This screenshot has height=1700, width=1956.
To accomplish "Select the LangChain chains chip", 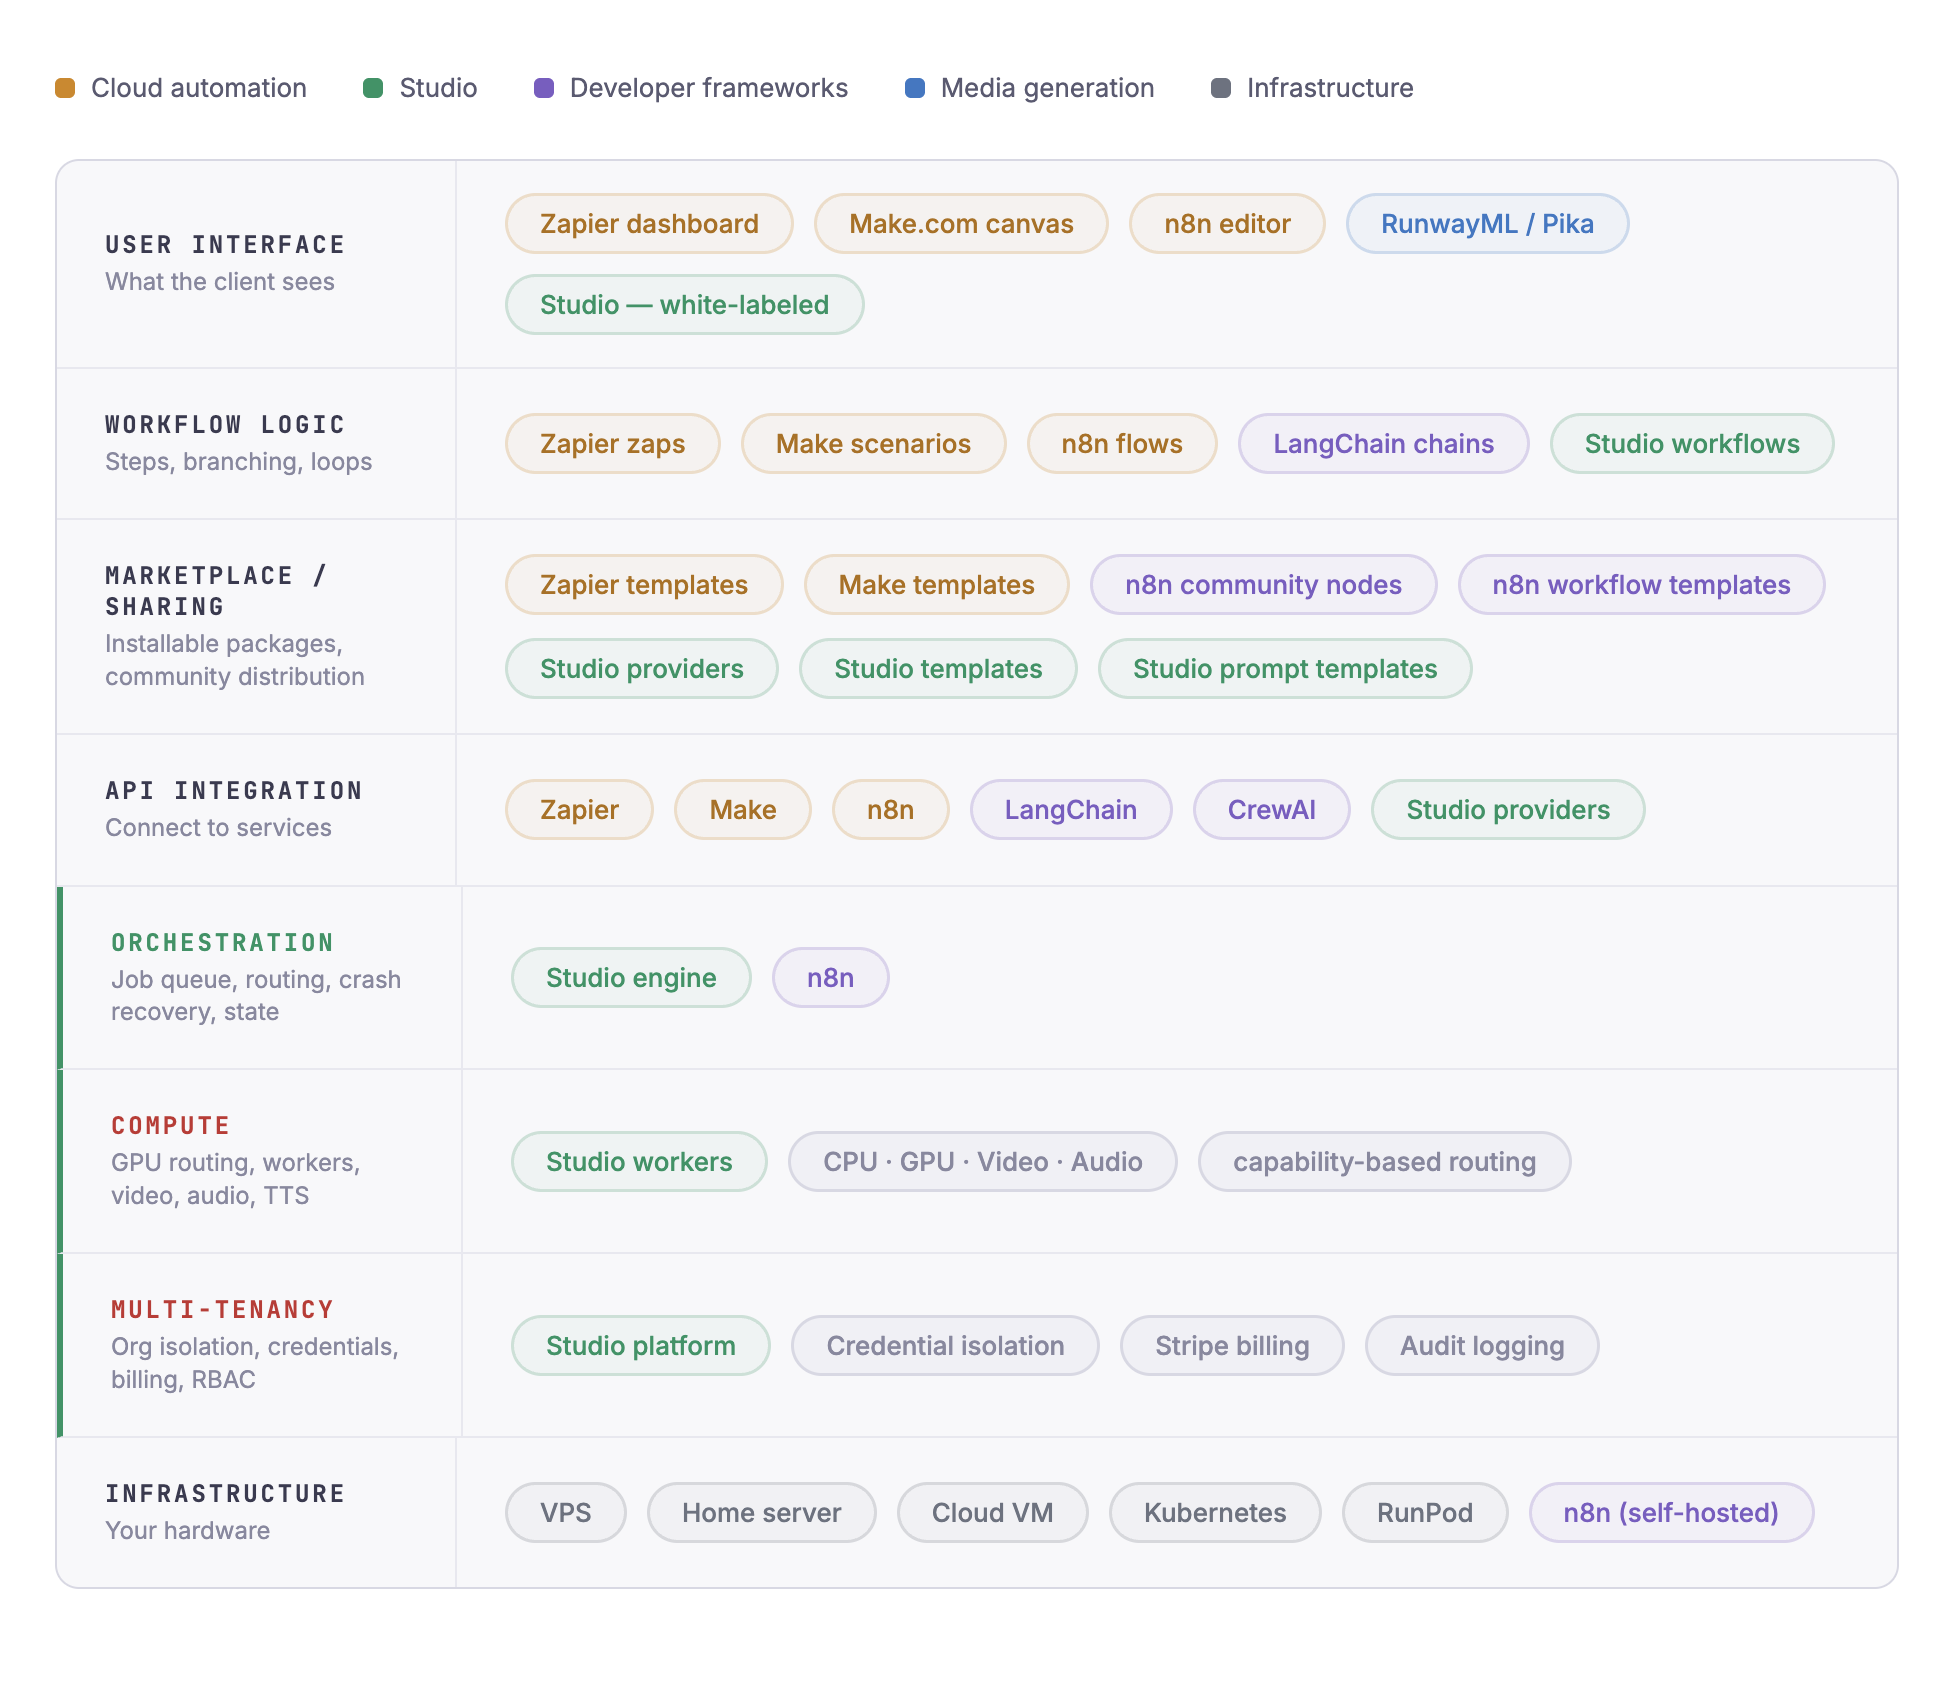I will [1383, 443].
